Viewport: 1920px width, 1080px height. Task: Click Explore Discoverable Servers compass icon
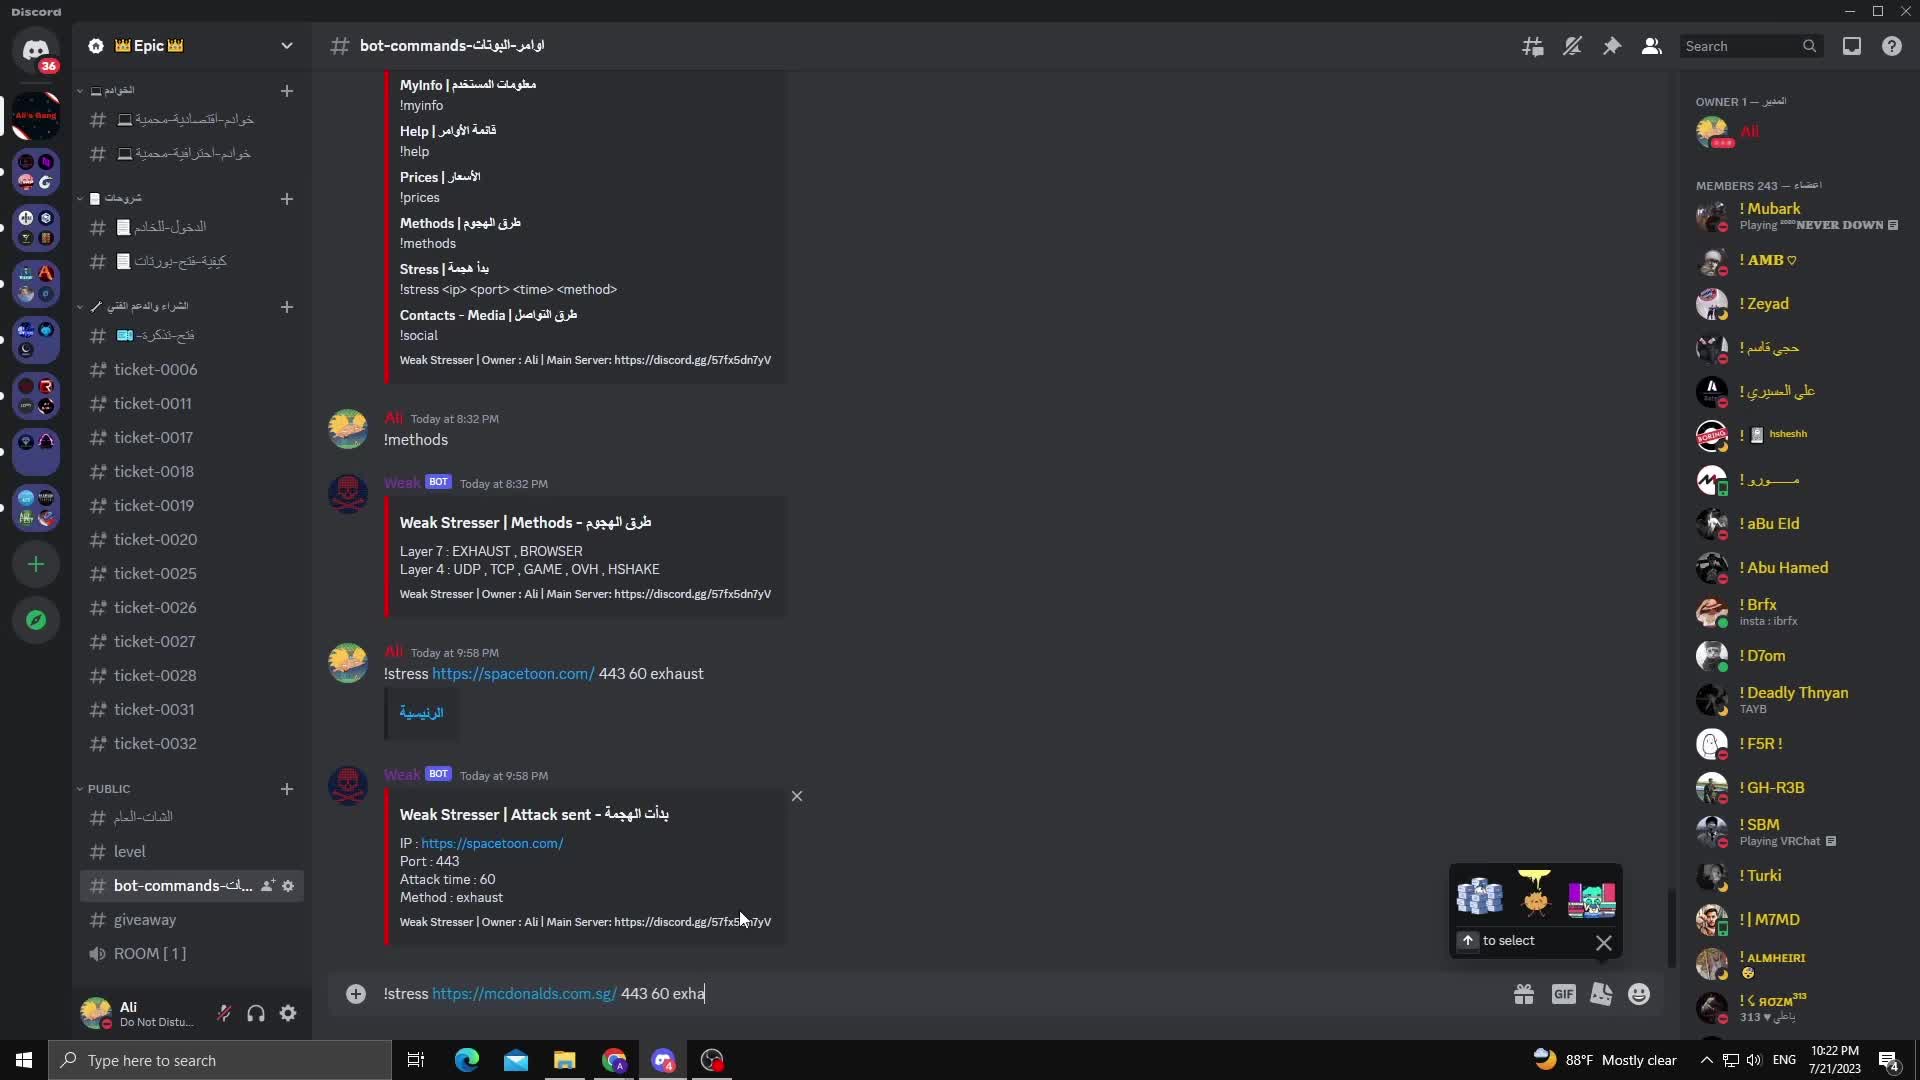tap(36, 620)
